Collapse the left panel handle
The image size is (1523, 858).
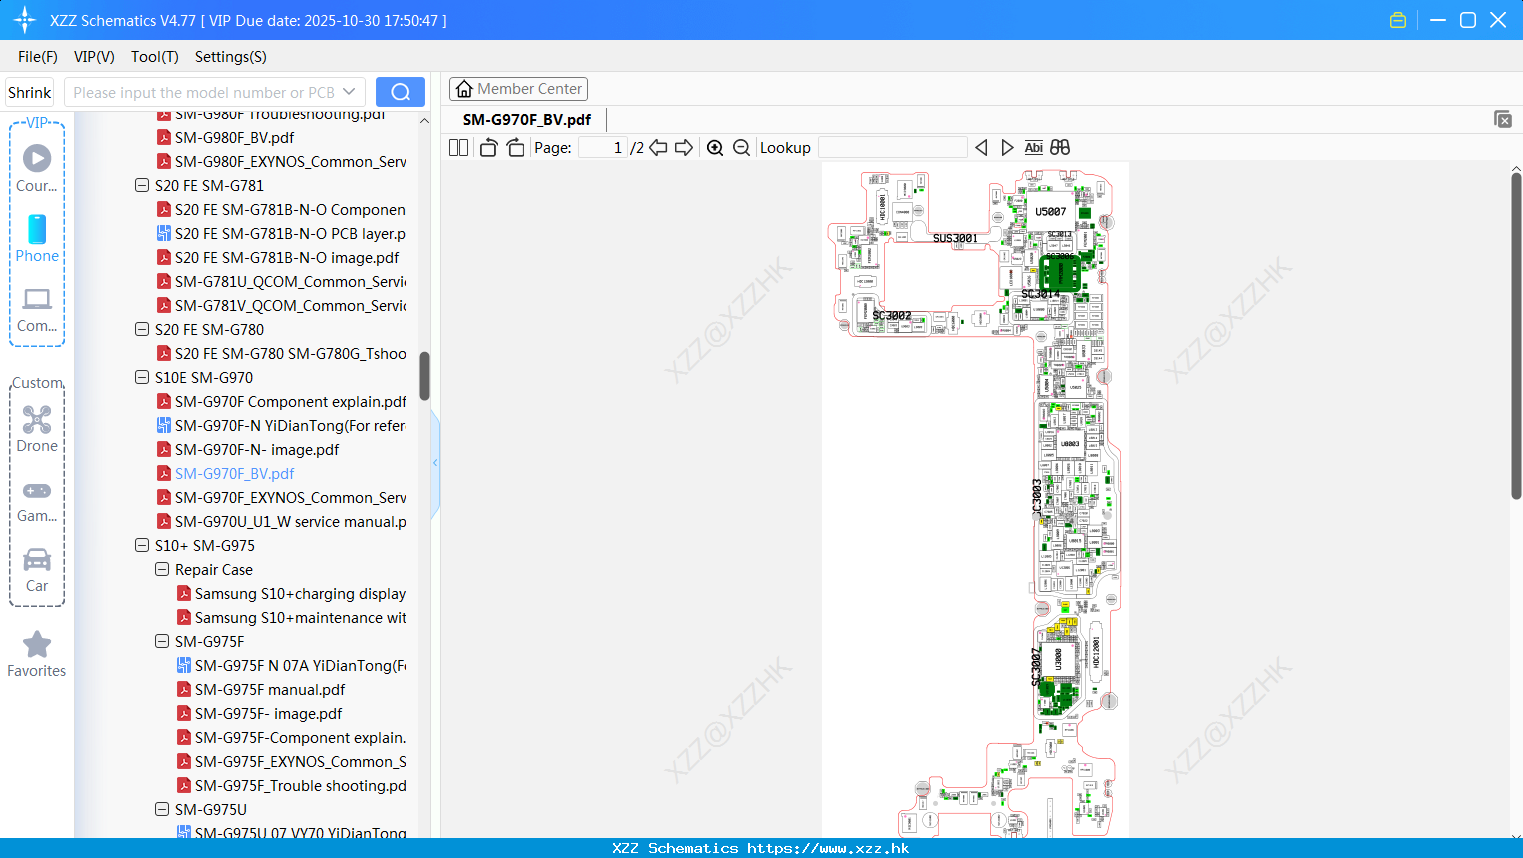tap(435, 462)
